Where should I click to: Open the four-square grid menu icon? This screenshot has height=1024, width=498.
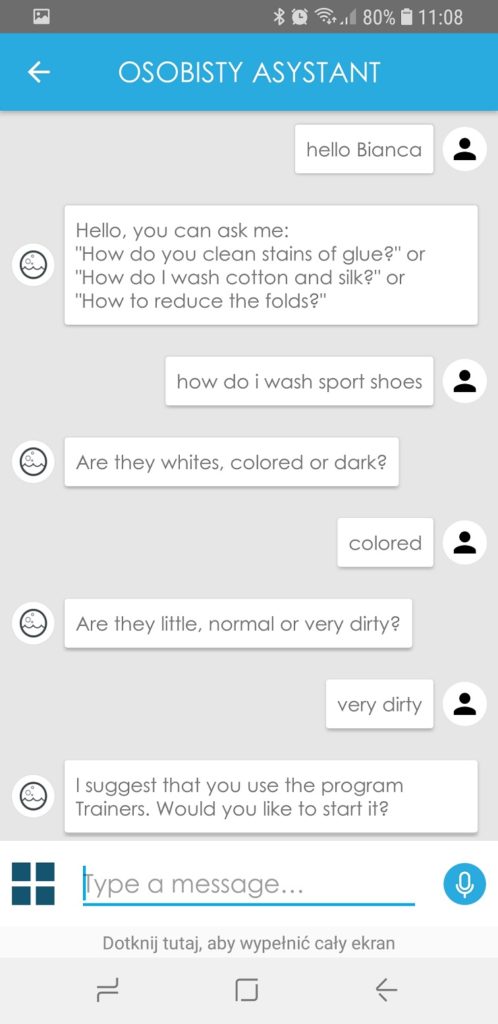33,884
